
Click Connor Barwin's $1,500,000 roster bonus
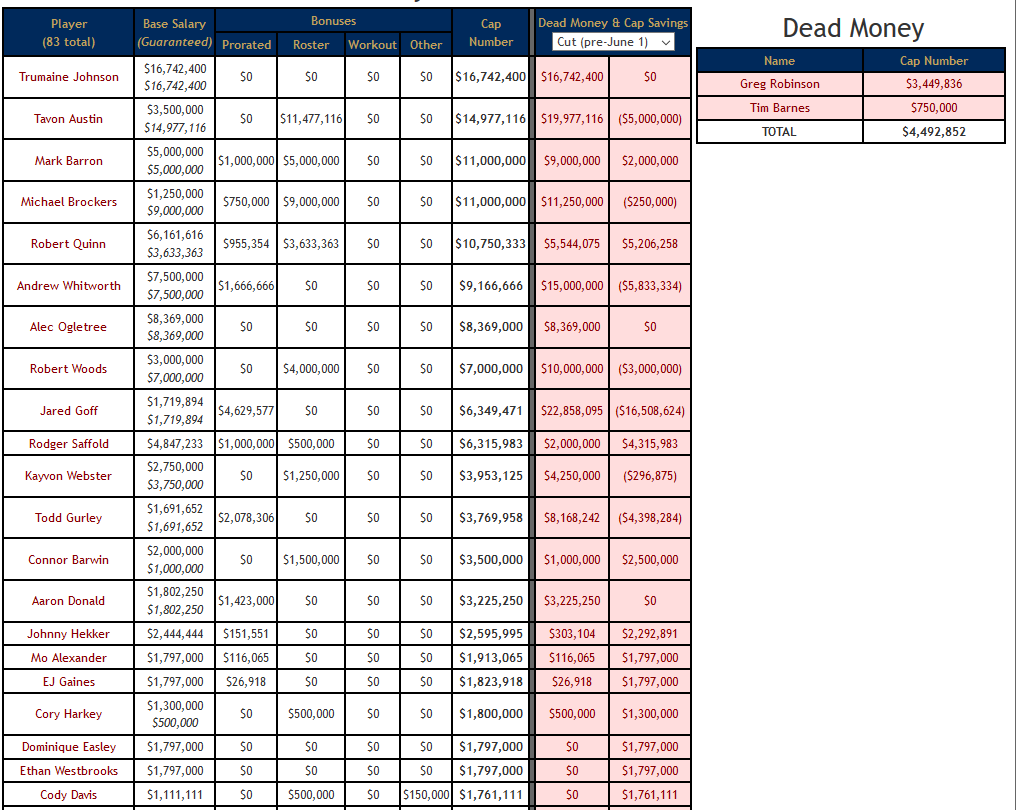pos(311,560)
